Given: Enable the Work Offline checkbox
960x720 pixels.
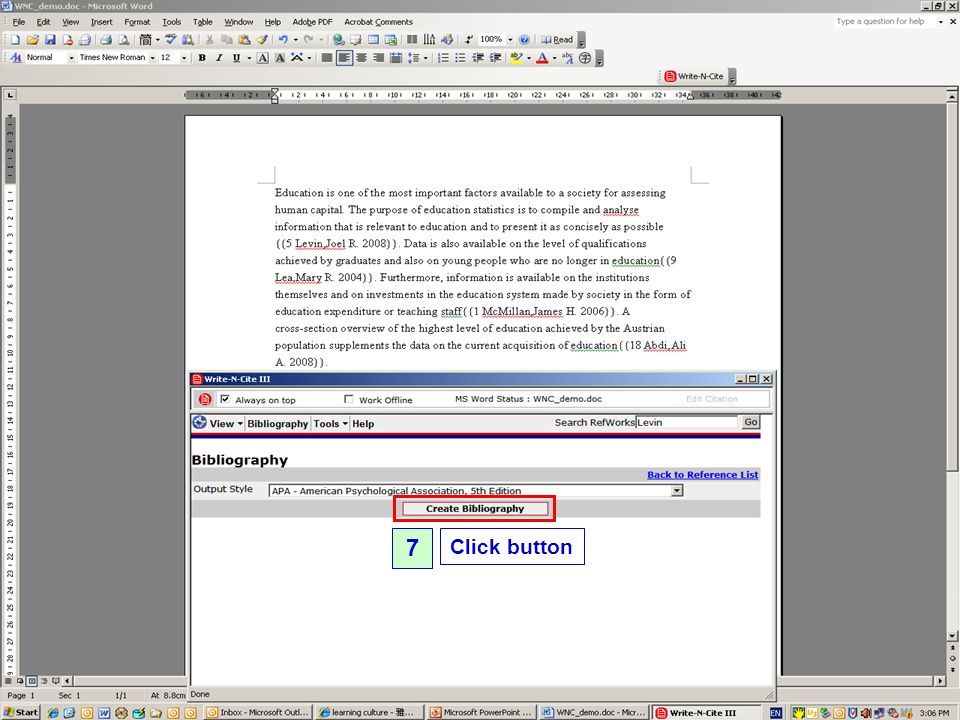Looking at the screenshot, I should pos(348,399).
